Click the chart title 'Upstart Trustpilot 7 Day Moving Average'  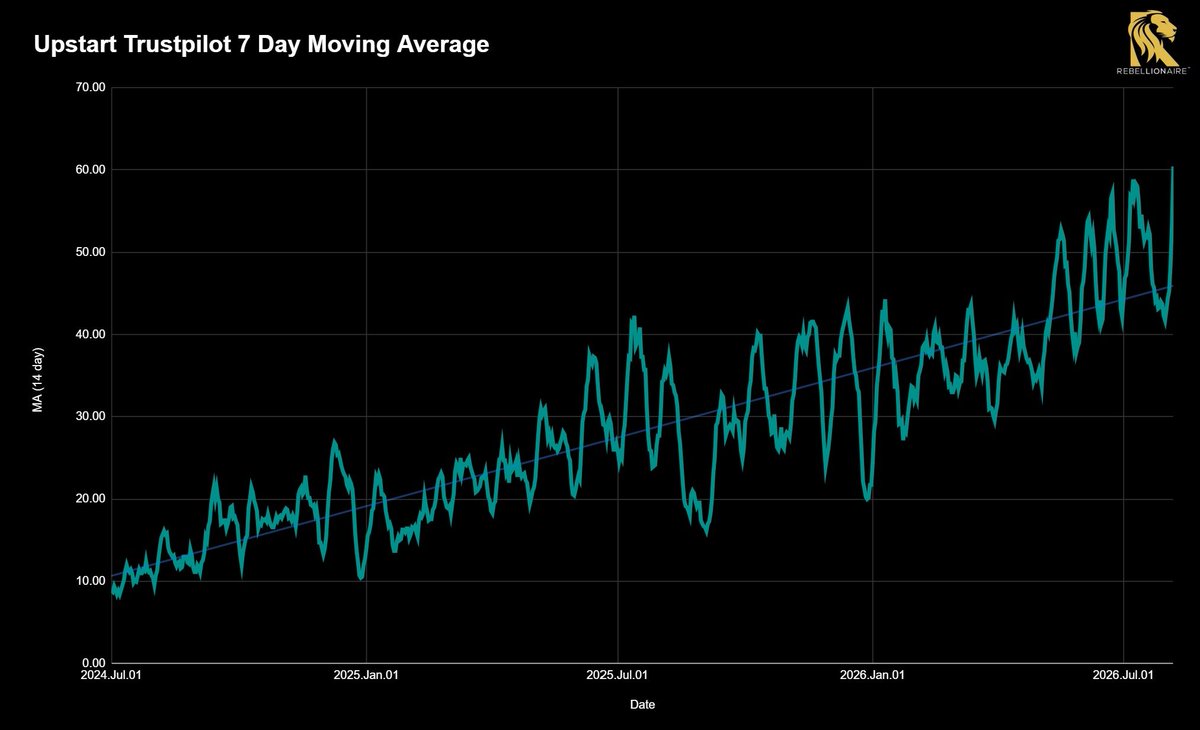pos(261,45)
